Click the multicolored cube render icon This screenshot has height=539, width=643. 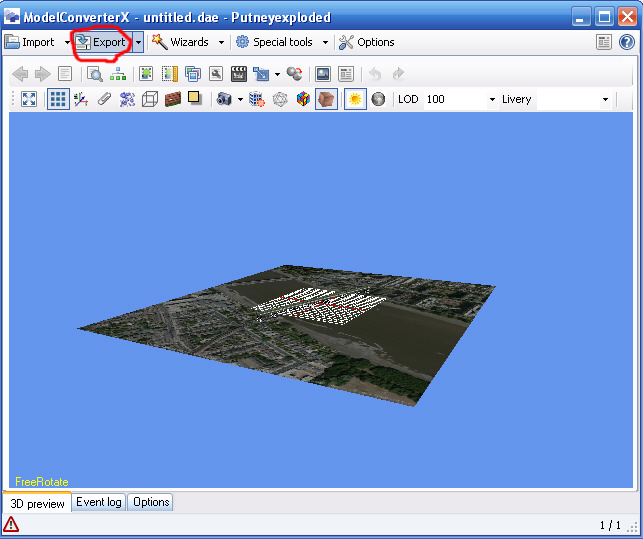[303, 99]
